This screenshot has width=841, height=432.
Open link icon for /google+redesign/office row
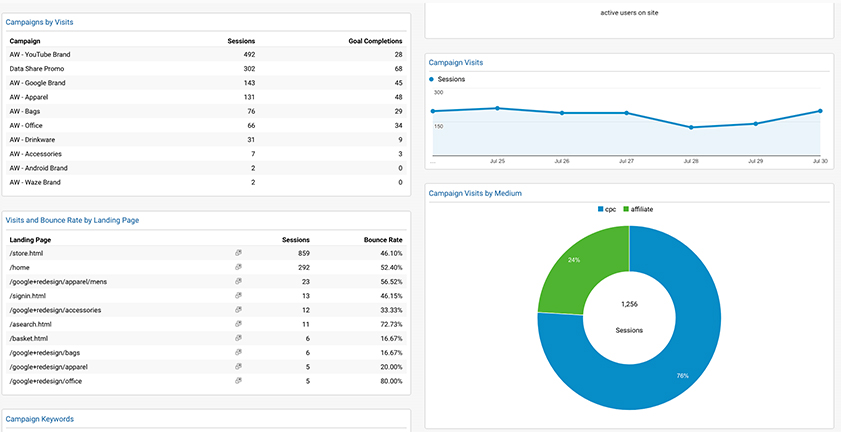(x=239, y=381)
